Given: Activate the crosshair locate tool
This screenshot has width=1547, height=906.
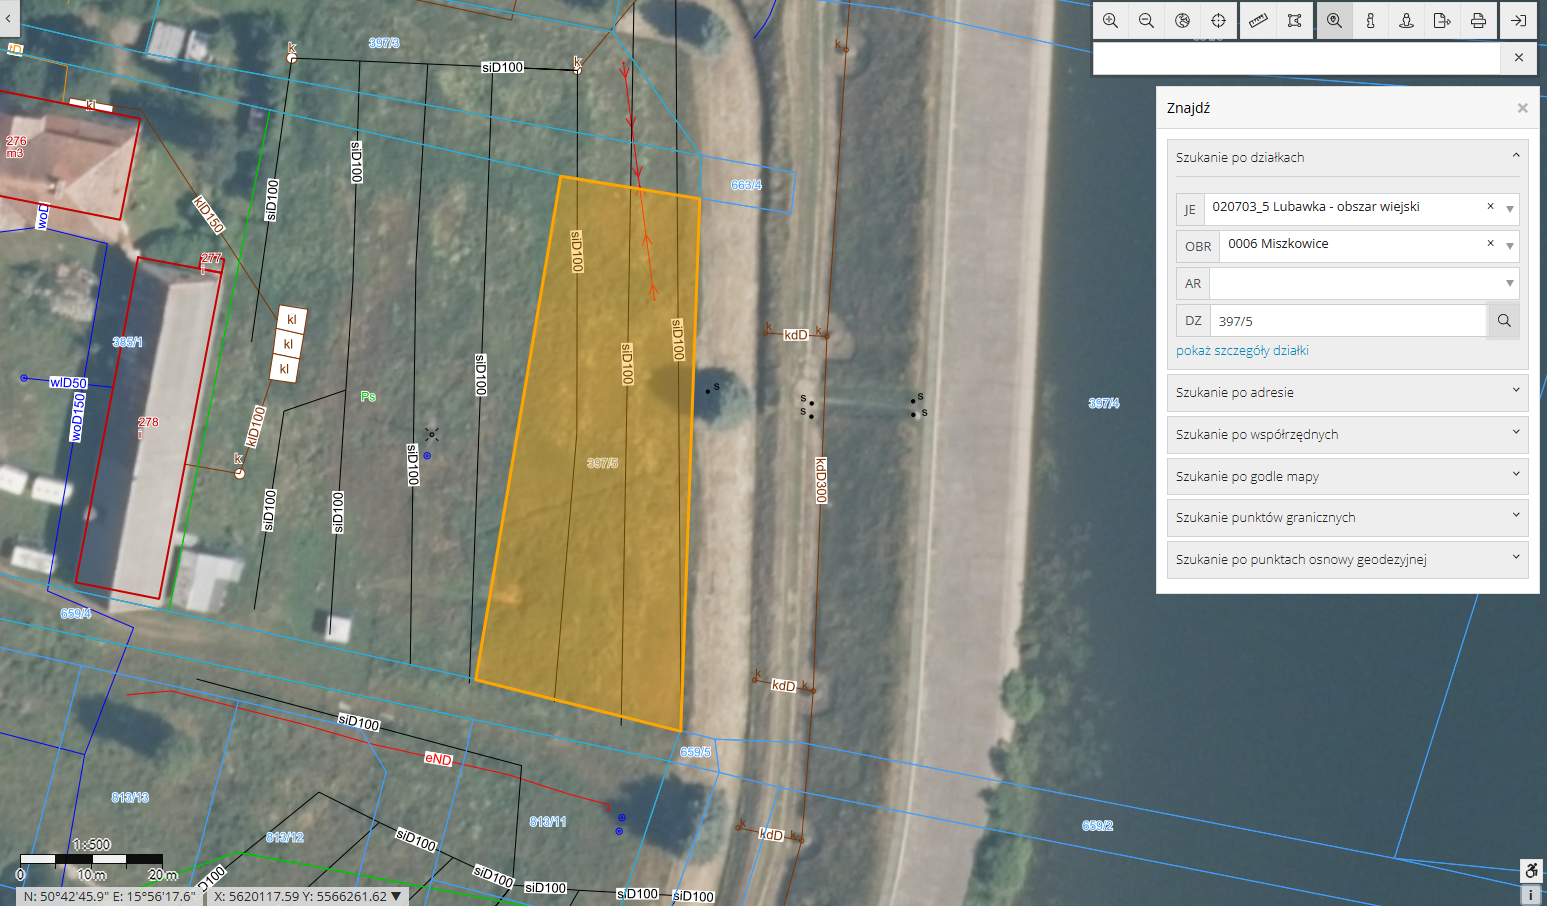Looking at the screenshot, I should tap(1218, 20).
